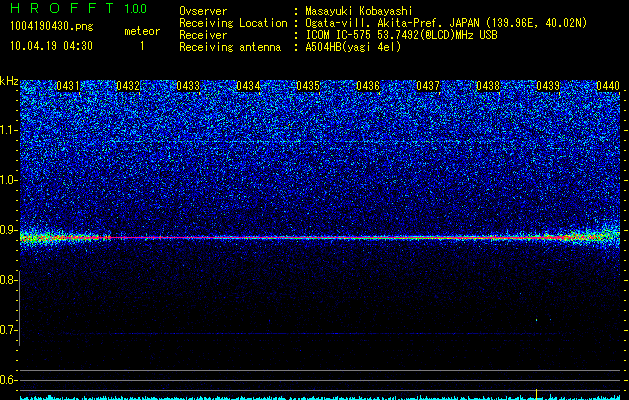Click the 0431 time marker
Screen dimensions: 629x400
click(68, 86)
